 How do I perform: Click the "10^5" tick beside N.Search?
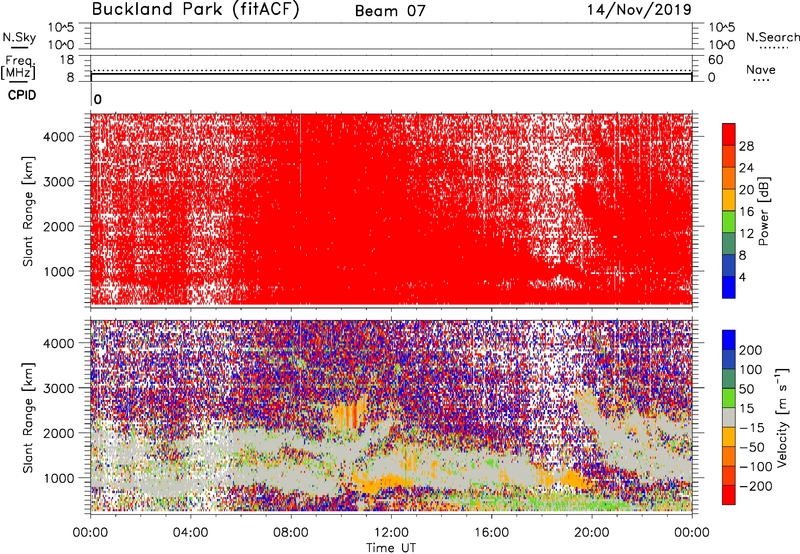click(721, 28)
